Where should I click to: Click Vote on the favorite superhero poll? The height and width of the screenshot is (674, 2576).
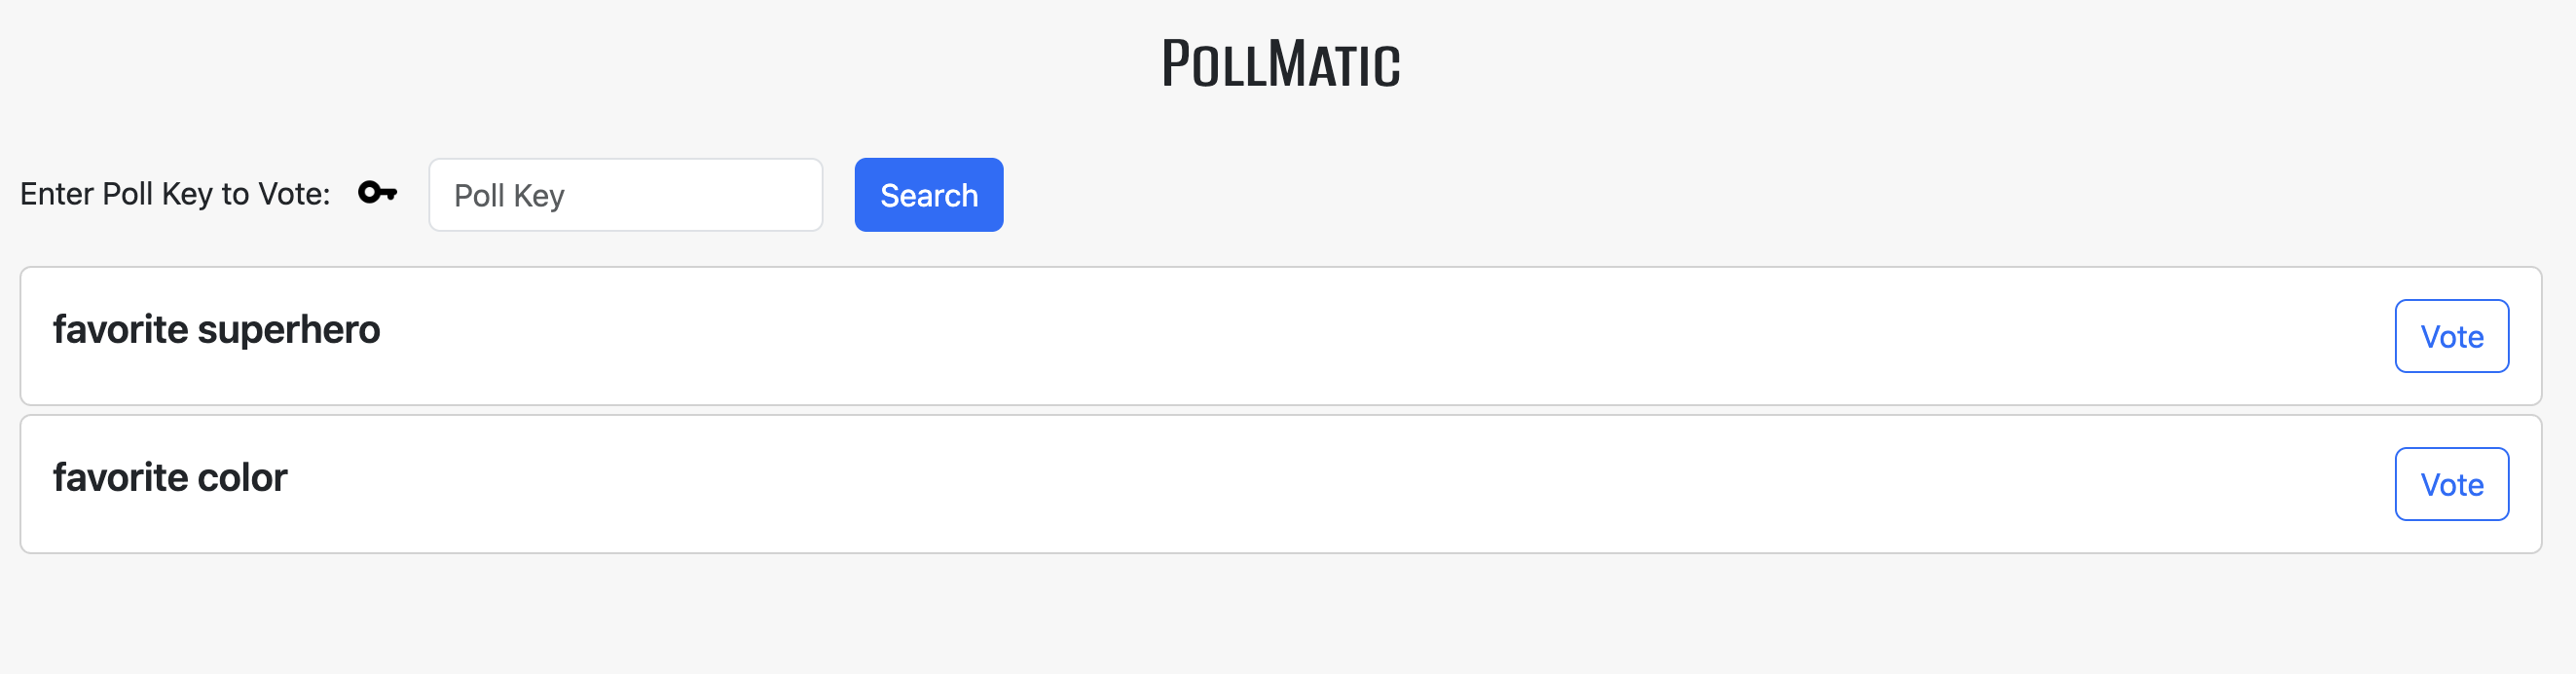click(2451, 336)
